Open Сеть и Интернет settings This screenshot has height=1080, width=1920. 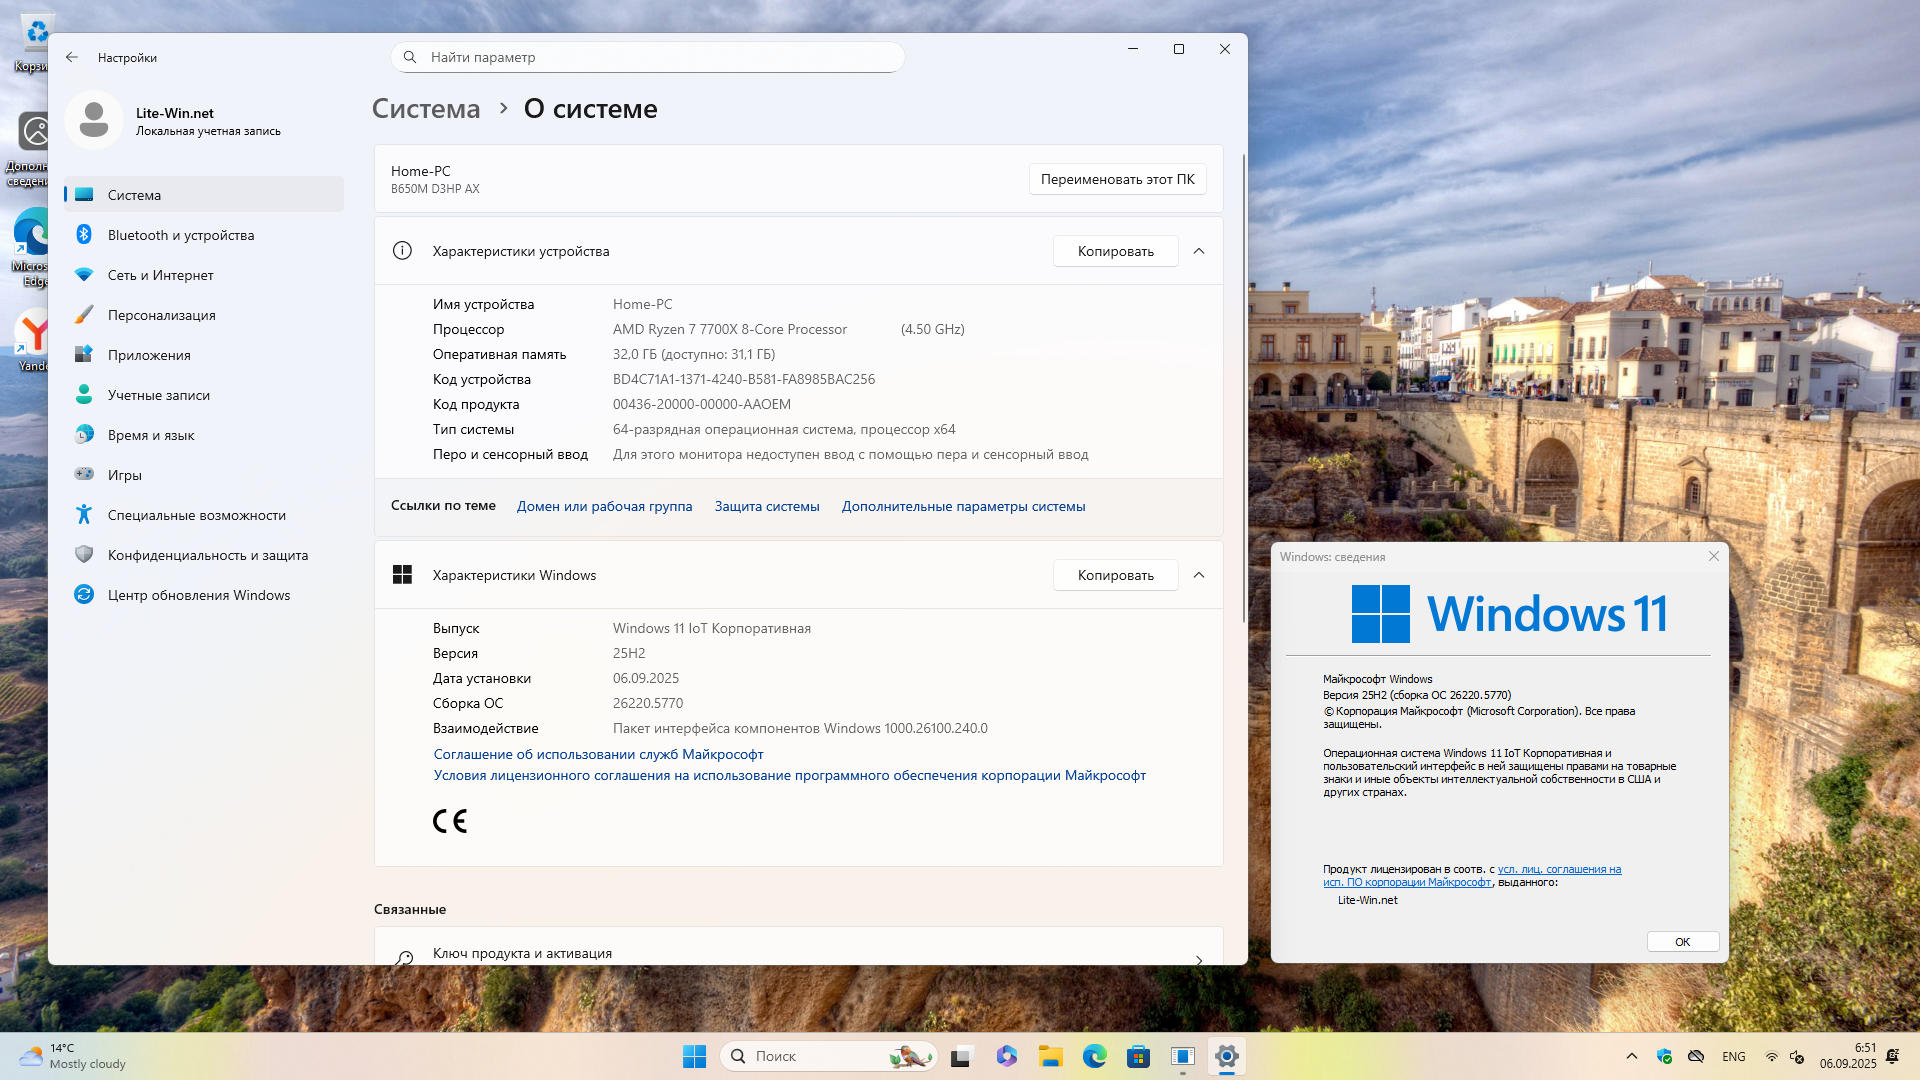(x=160, y=275)
